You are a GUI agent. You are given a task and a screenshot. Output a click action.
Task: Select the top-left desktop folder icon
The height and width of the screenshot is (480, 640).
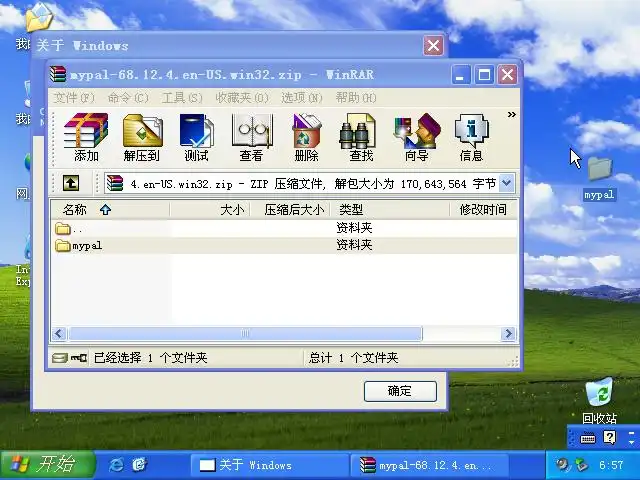[38, 17]
